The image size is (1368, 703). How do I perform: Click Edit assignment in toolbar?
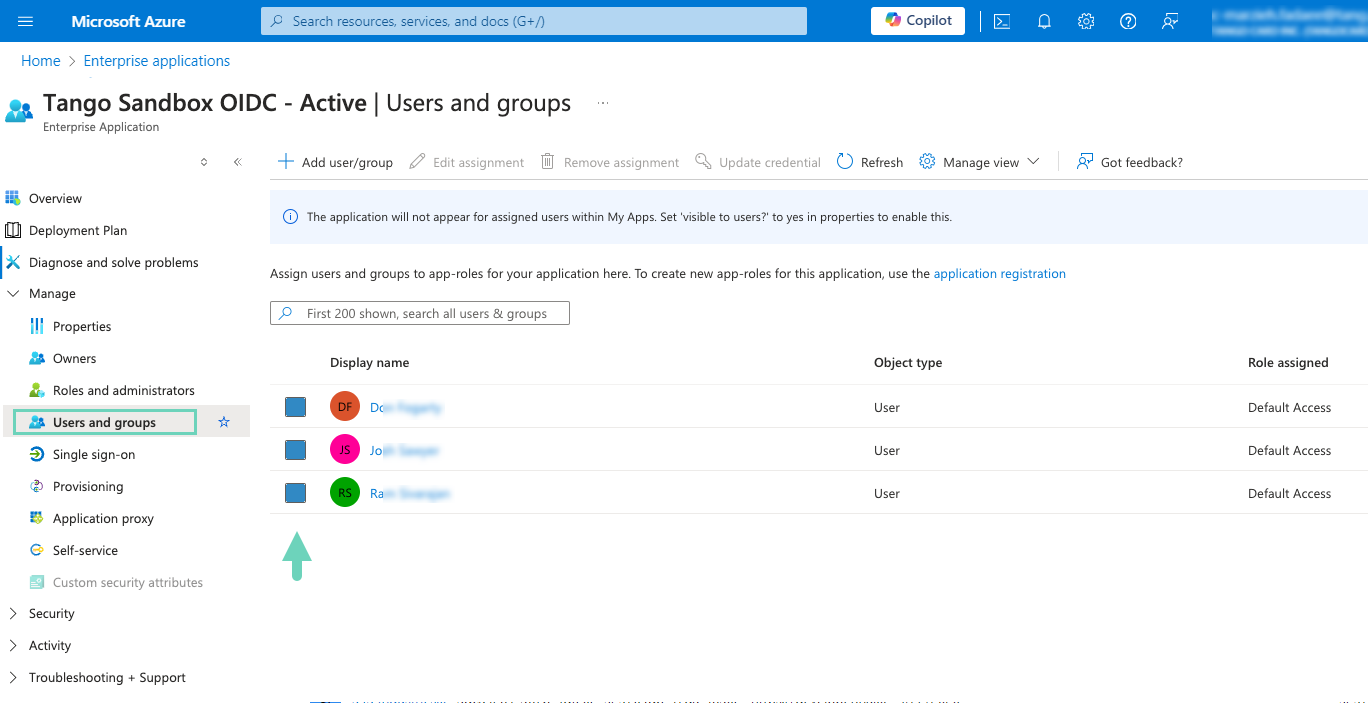(467, 162)
